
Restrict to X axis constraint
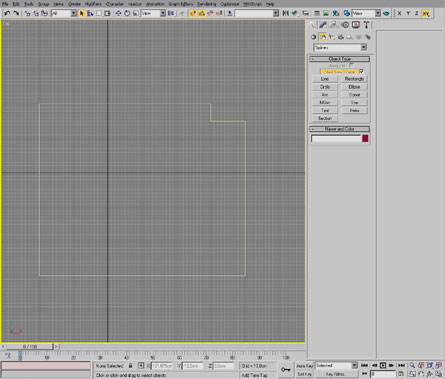click(399, 13)
